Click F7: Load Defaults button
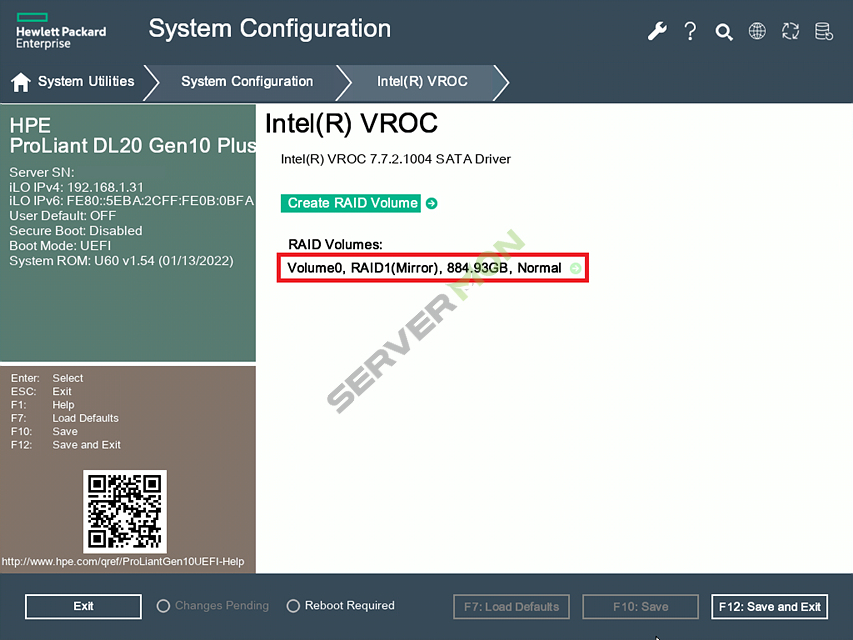Image resolution: width=853 pixels, height=640 pixels. pos(511,606)
